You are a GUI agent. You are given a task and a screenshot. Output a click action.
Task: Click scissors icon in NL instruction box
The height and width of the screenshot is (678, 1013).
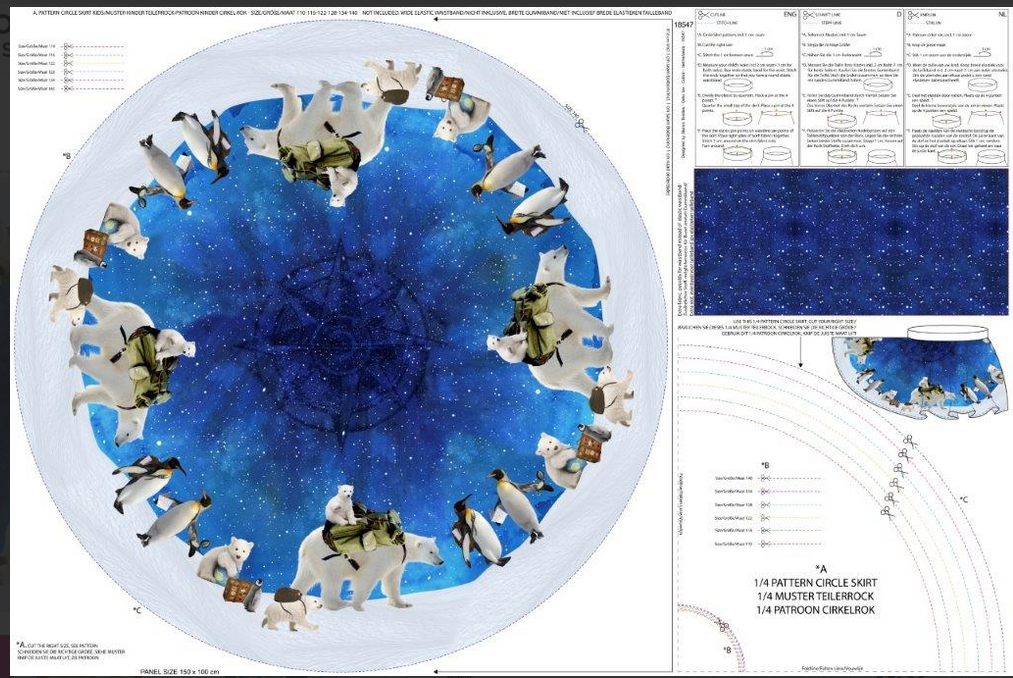pos(913,15)
